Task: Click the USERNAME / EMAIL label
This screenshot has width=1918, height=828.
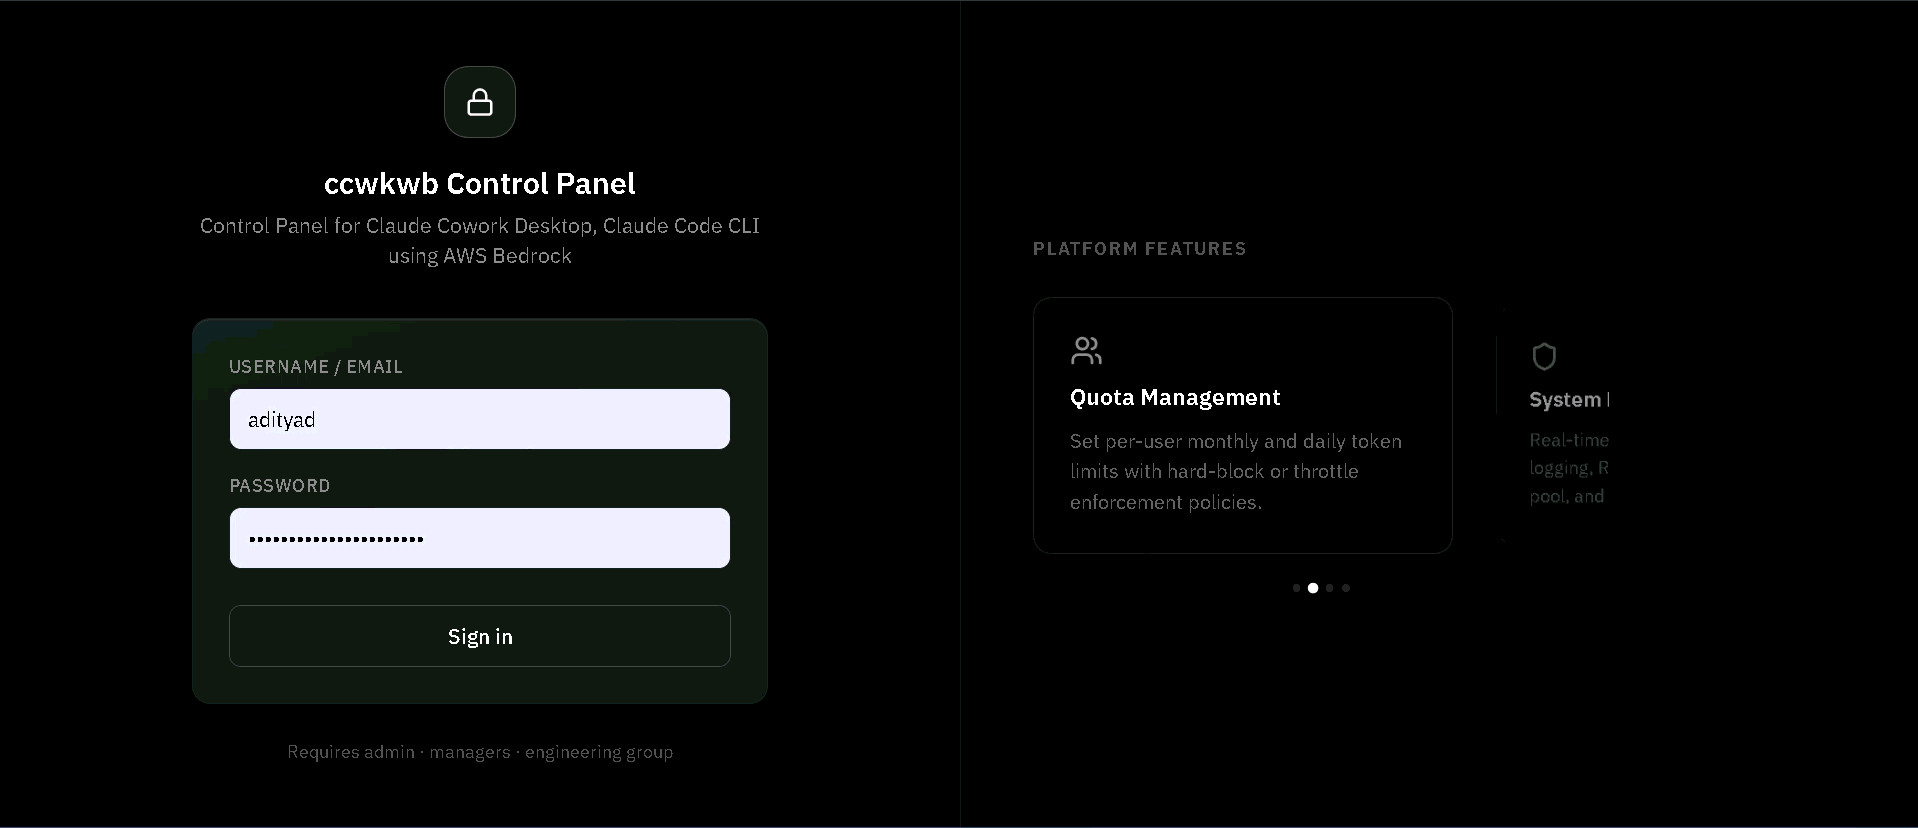Action: 316,367
